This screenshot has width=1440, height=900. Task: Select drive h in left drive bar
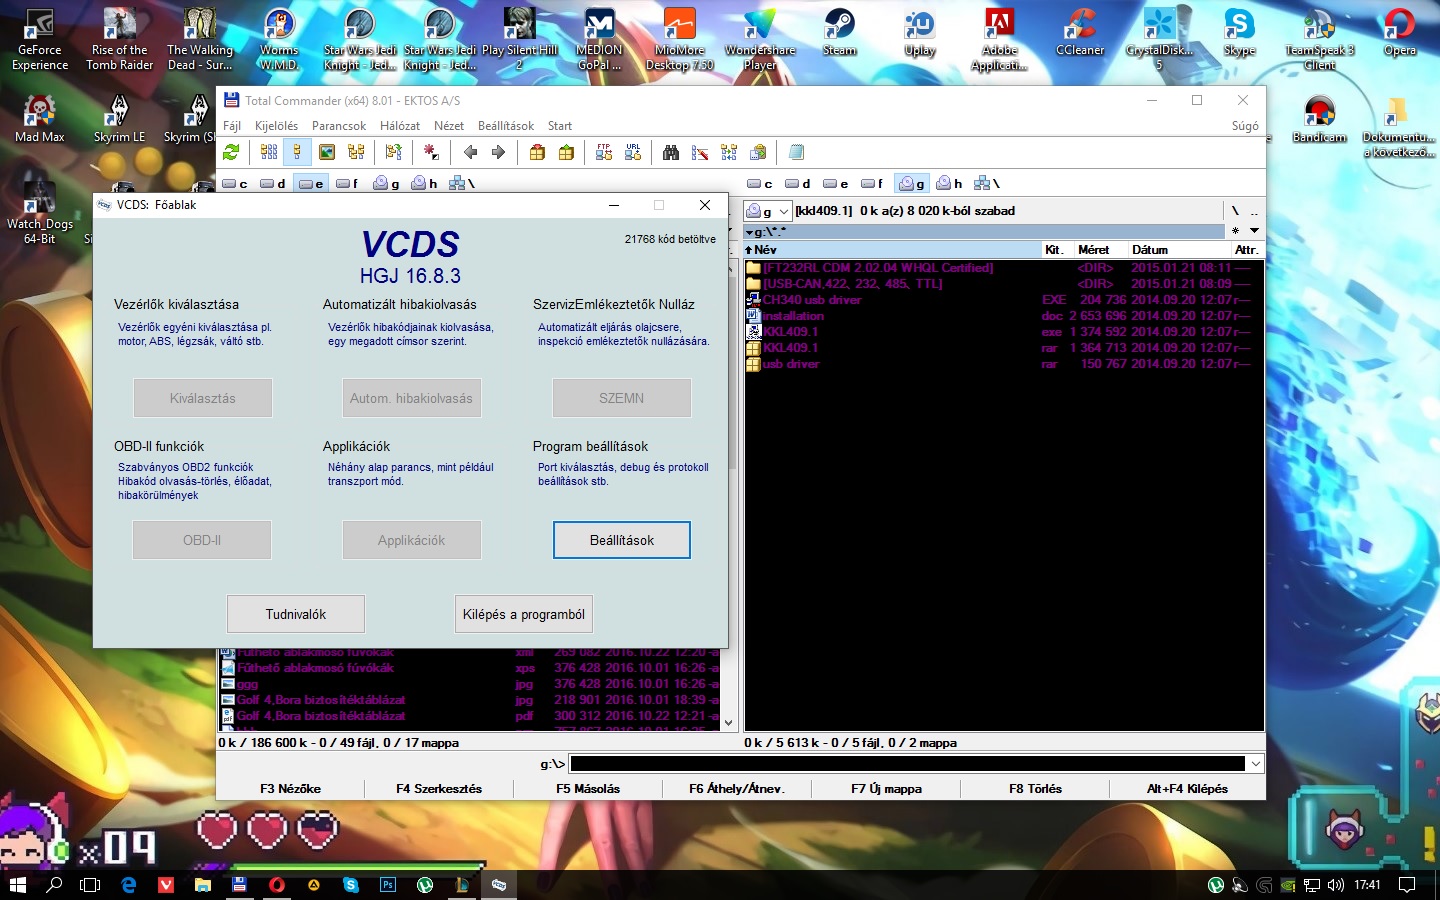tap(425, 183)
